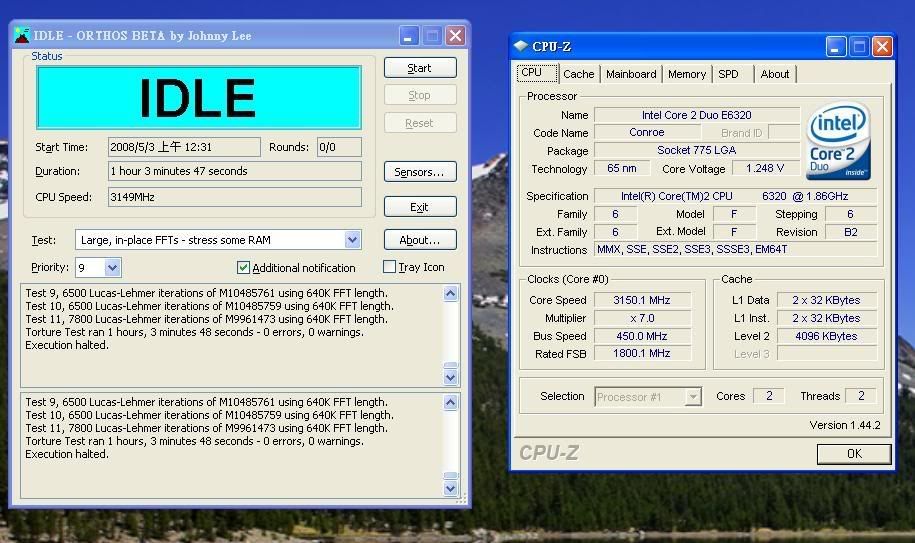Screen dimensions: 915x543
Task: Click 'Execution halted.' in upper log
Action: (67, 345)
